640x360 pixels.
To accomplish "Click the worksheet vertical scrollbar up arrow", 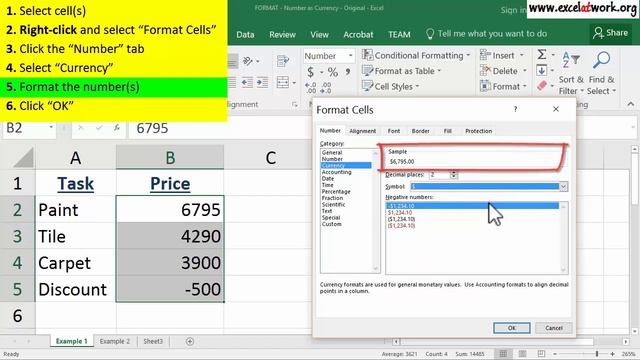I will point(635,149).
